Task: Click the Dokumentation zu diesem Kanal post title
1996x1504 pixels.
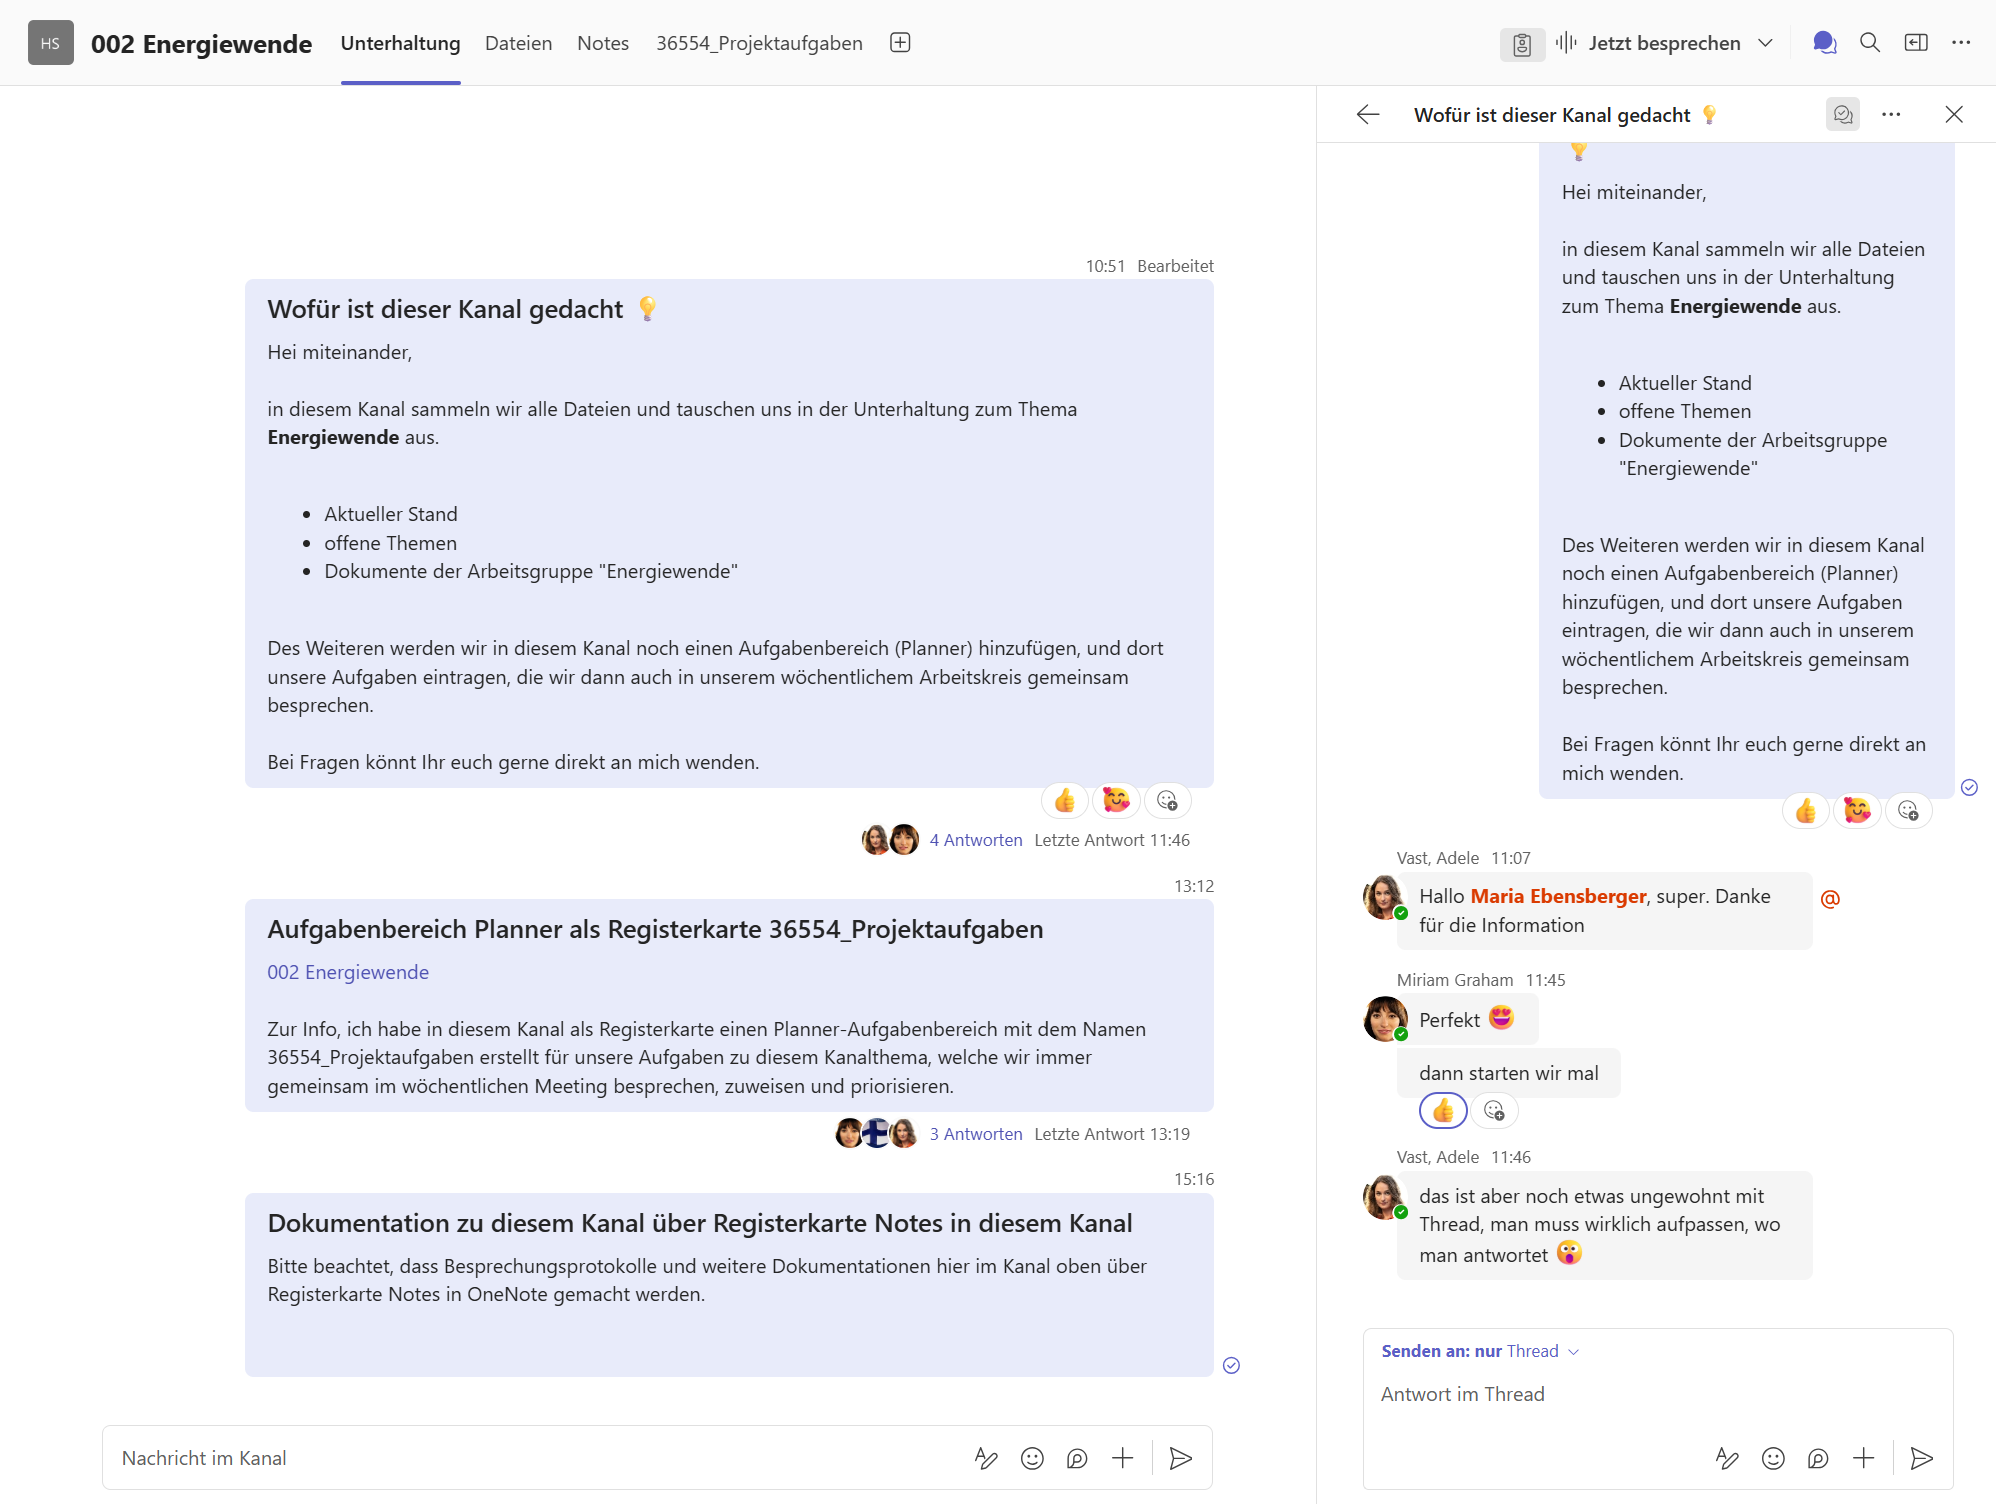Action: 700,1223
